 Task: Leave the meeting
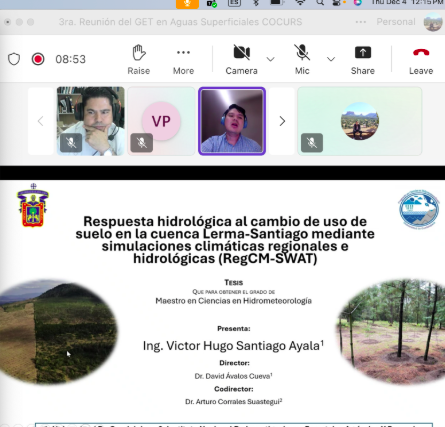[x=421, y=60]
